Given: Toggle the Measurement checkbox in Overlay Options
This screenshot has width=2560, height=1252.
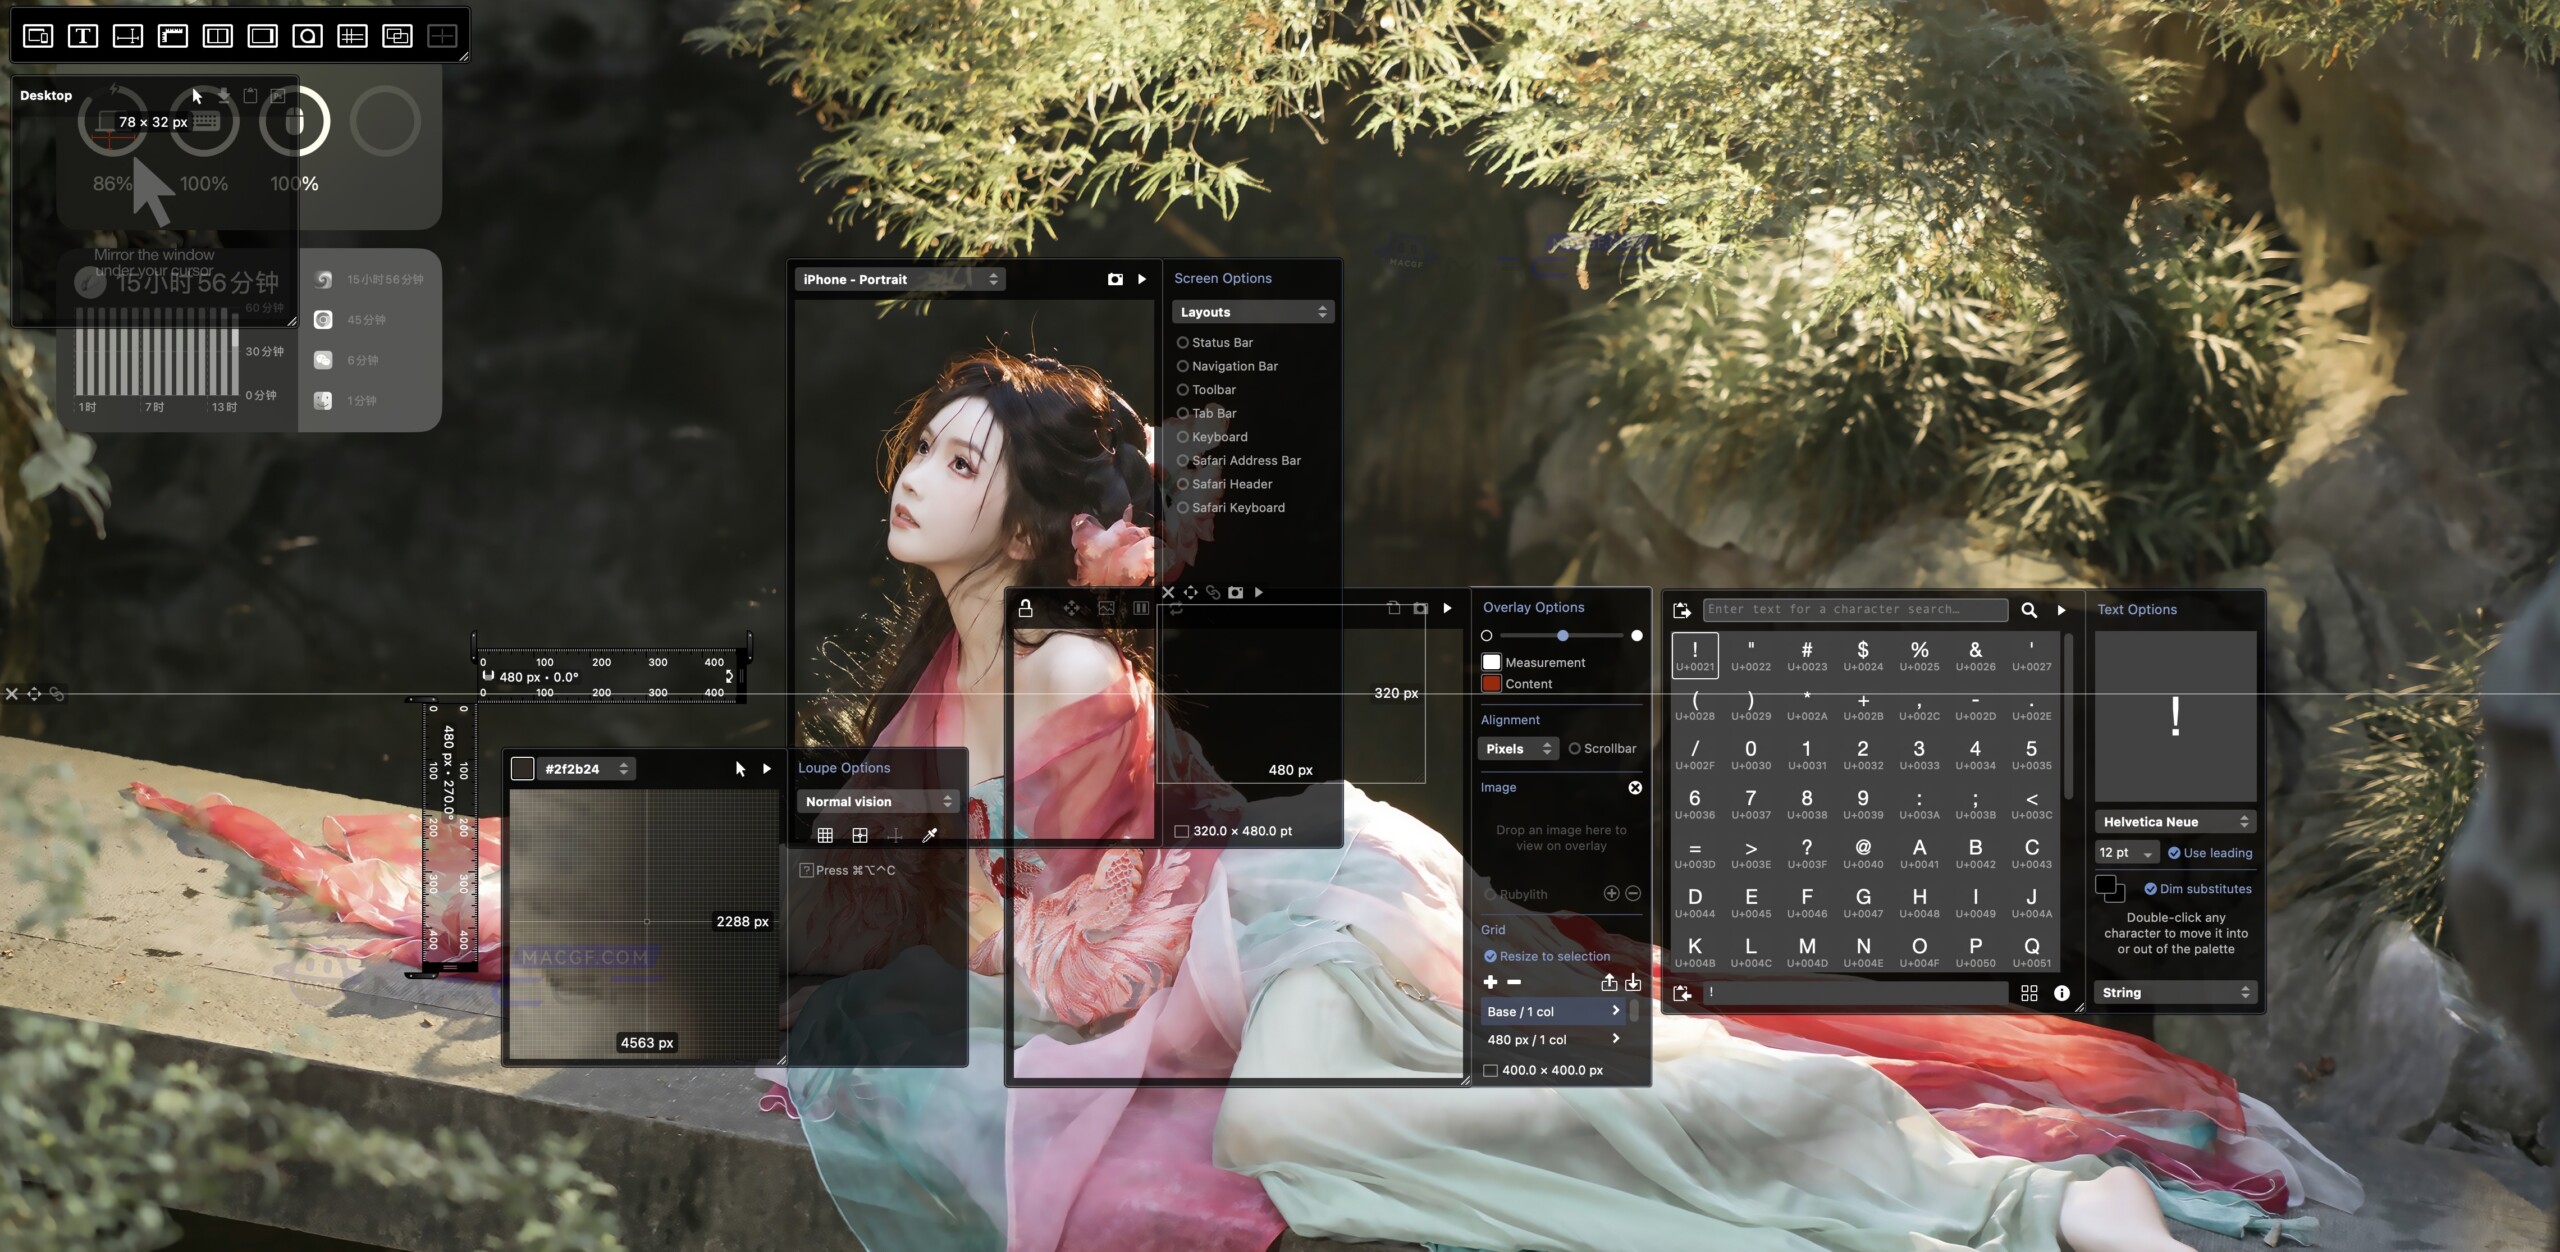Looking at the screenshot, I should pyautogui.click(x=1492, y=661).
